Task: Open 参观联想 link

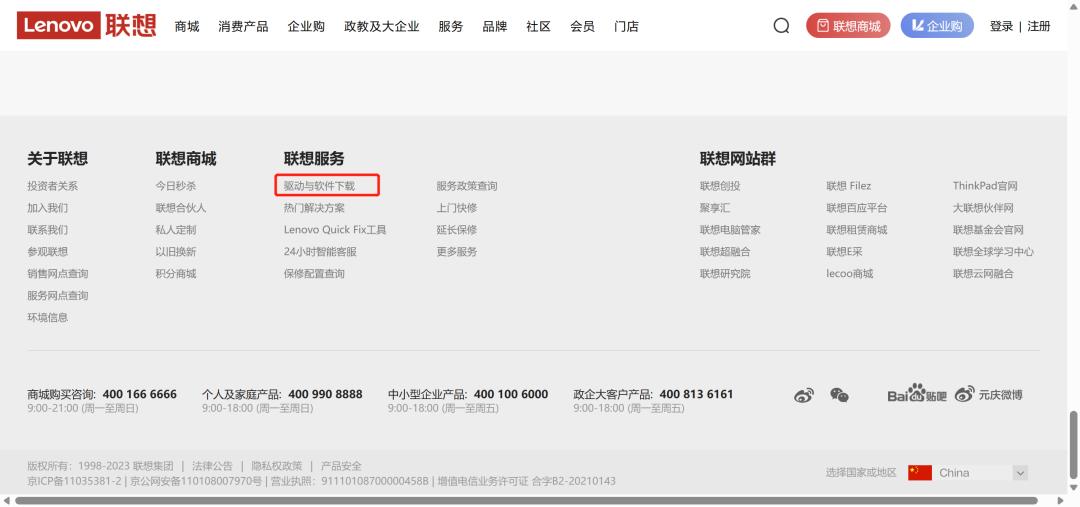Action: click(48, 252)
